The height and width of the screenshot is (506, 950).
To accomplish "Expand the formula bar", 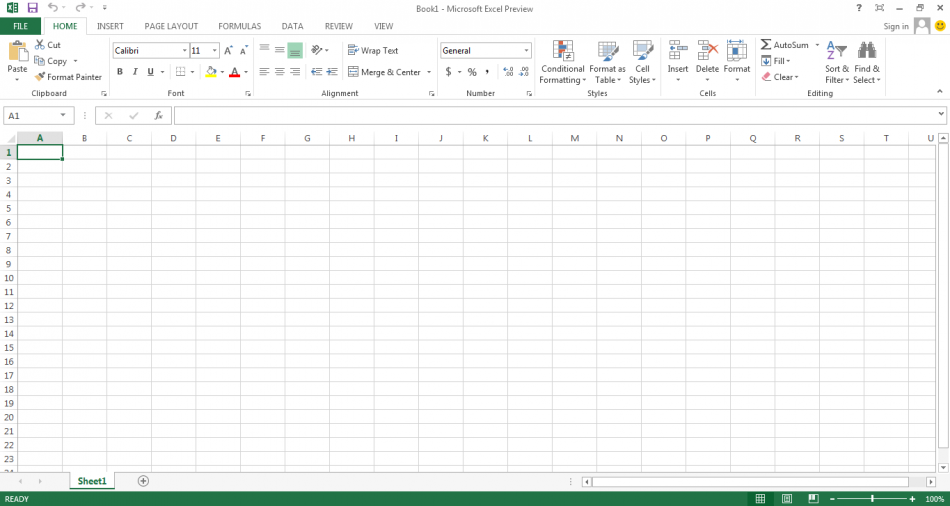I will coord(941,113).
